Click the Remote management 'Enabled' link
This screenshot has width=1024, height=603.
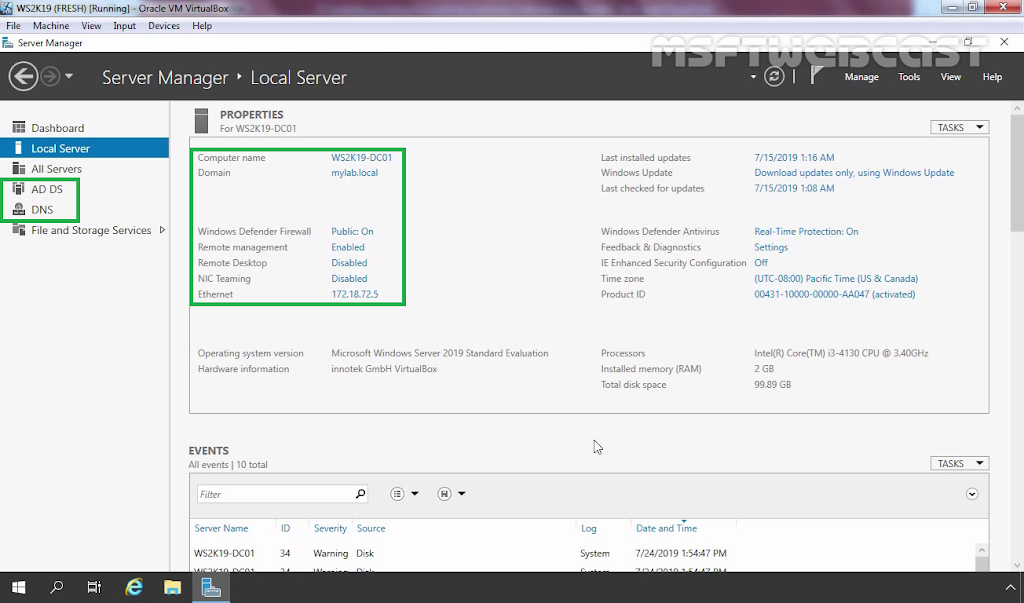[347, 247]
